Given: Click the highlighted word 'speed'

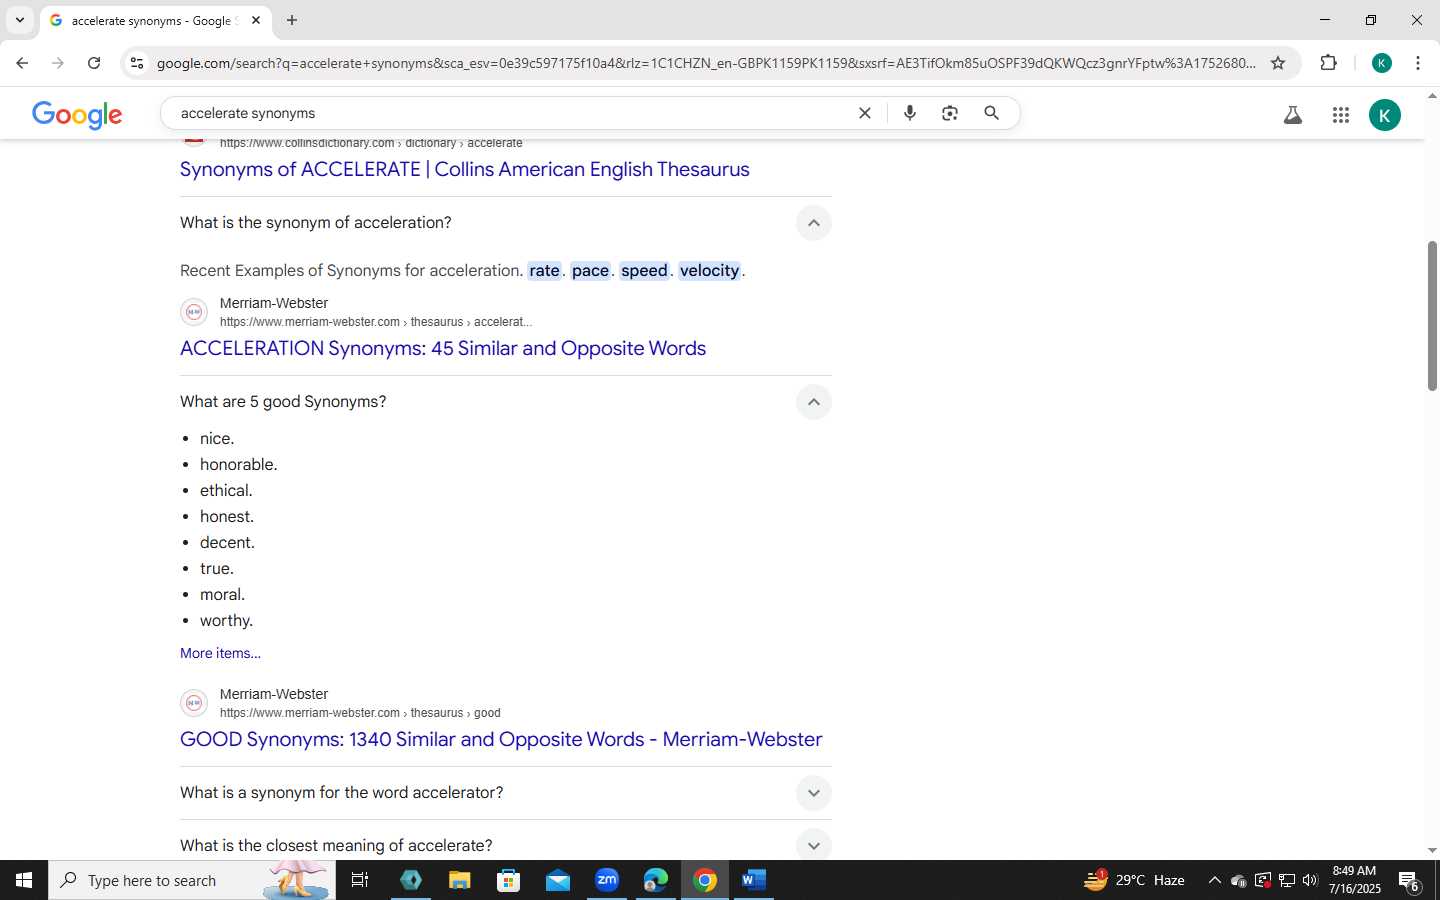Looking at the screenshot, I should (644, 271).
